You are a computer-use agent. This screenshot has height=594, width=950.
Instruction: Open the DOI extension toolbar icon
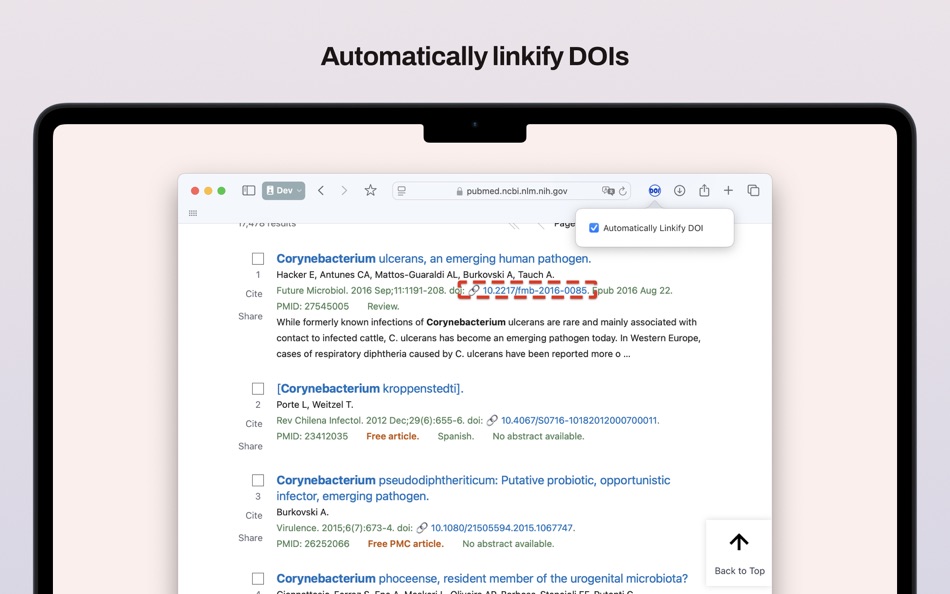click(x=654, y=190)
